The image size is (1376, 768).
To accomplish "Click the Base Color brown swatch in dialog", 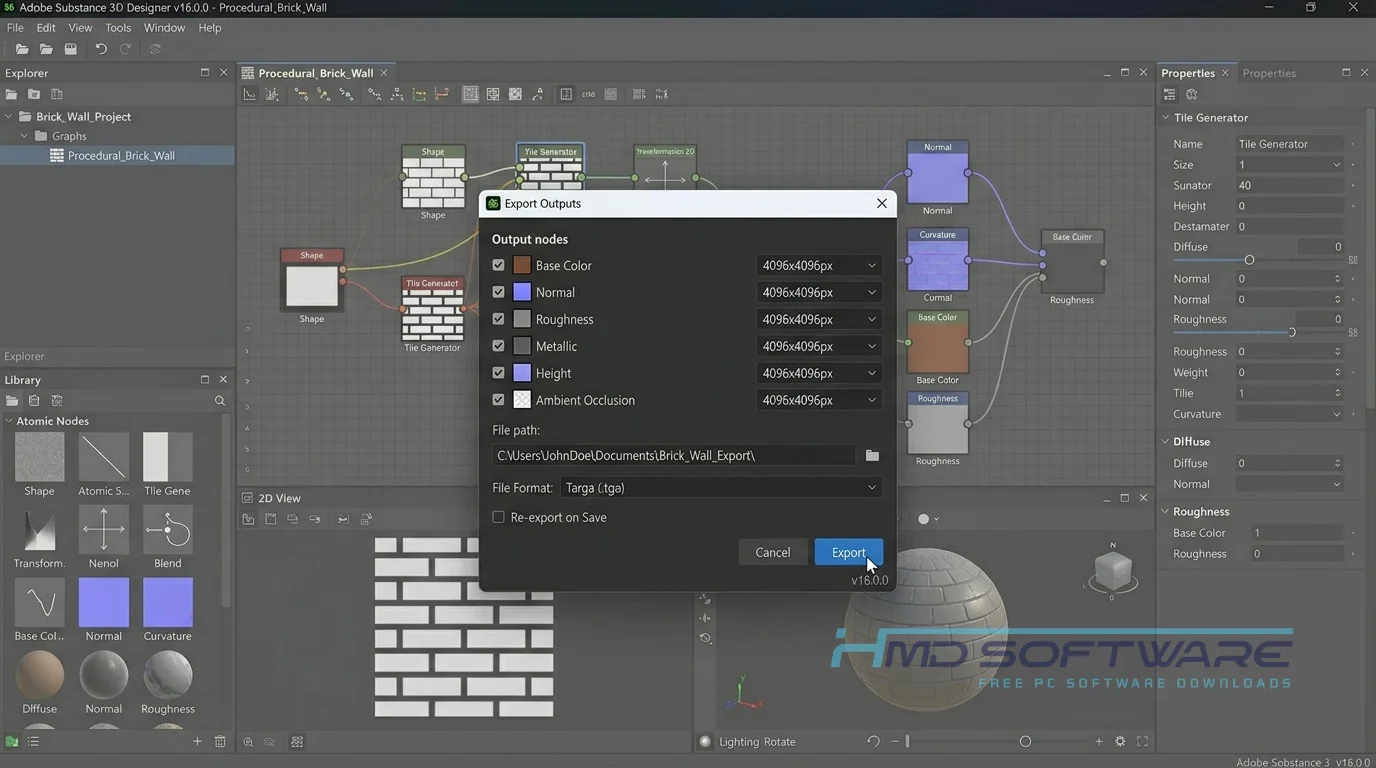I will click(522, 265).
